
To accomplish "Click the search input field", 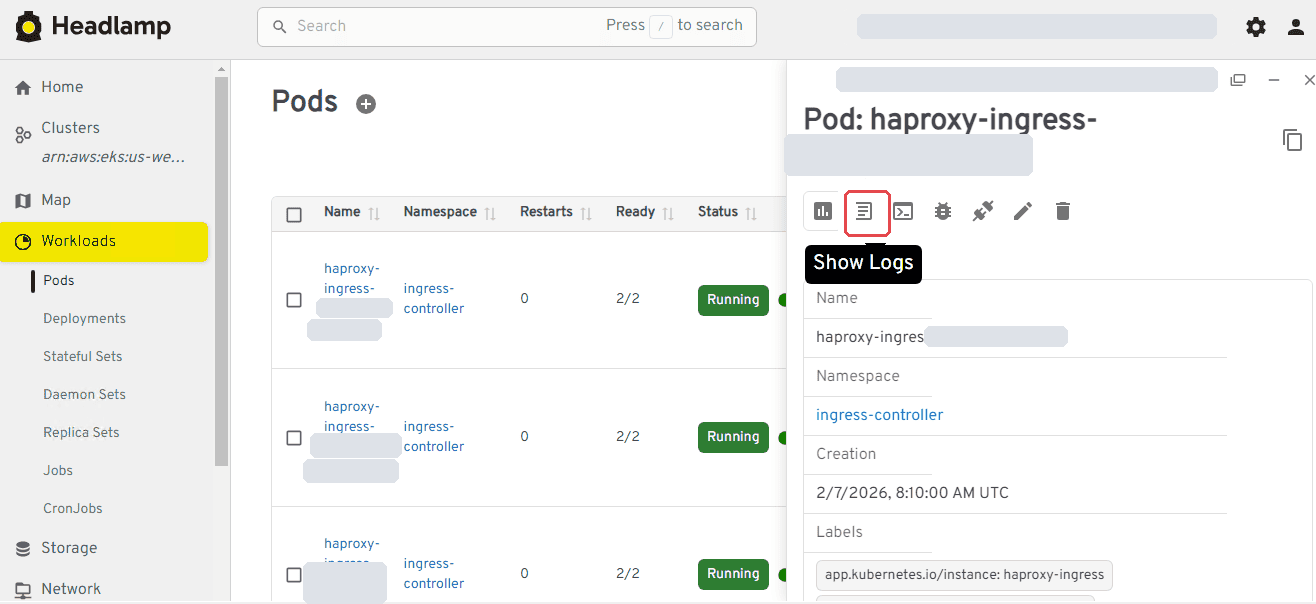I will [506, 27].
